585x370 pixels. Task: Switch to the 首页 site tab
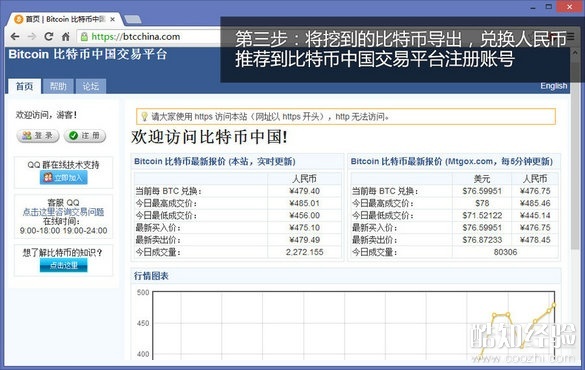tap(24, 87)
